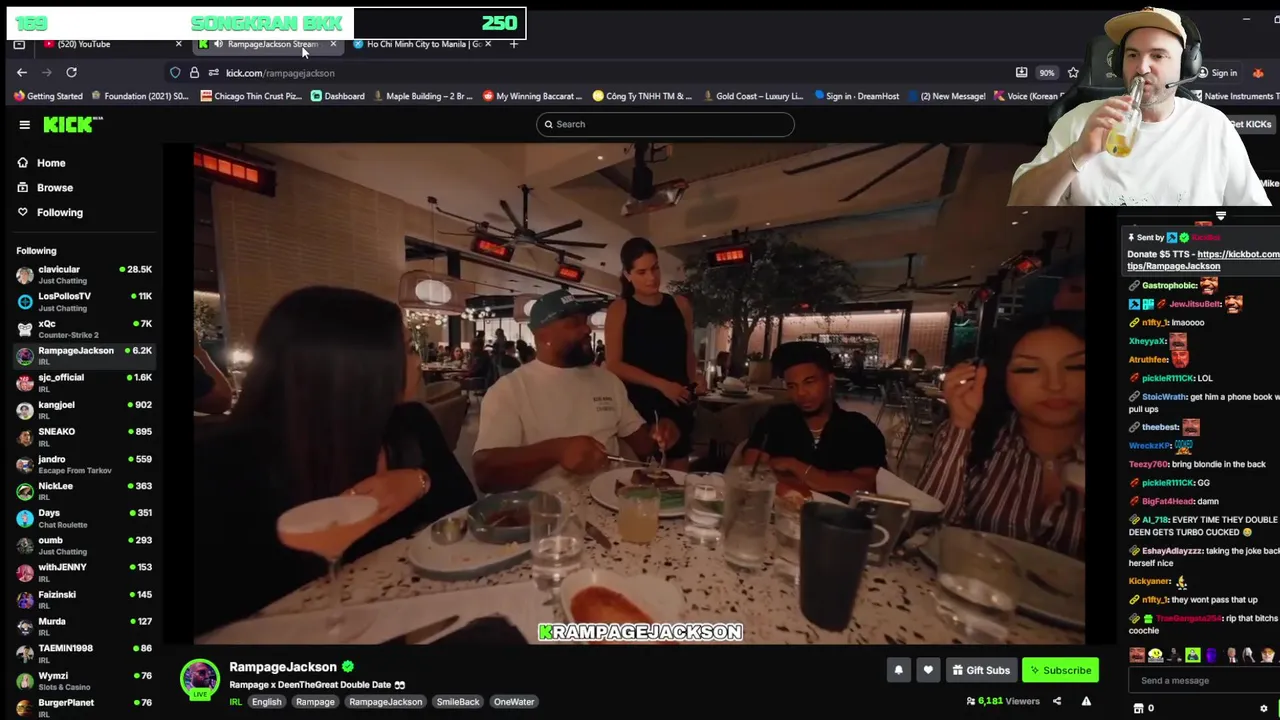Open the Getting Started bookmark
The width and height of the screenshot is (1280, 720).
click(x=48, y=96)
